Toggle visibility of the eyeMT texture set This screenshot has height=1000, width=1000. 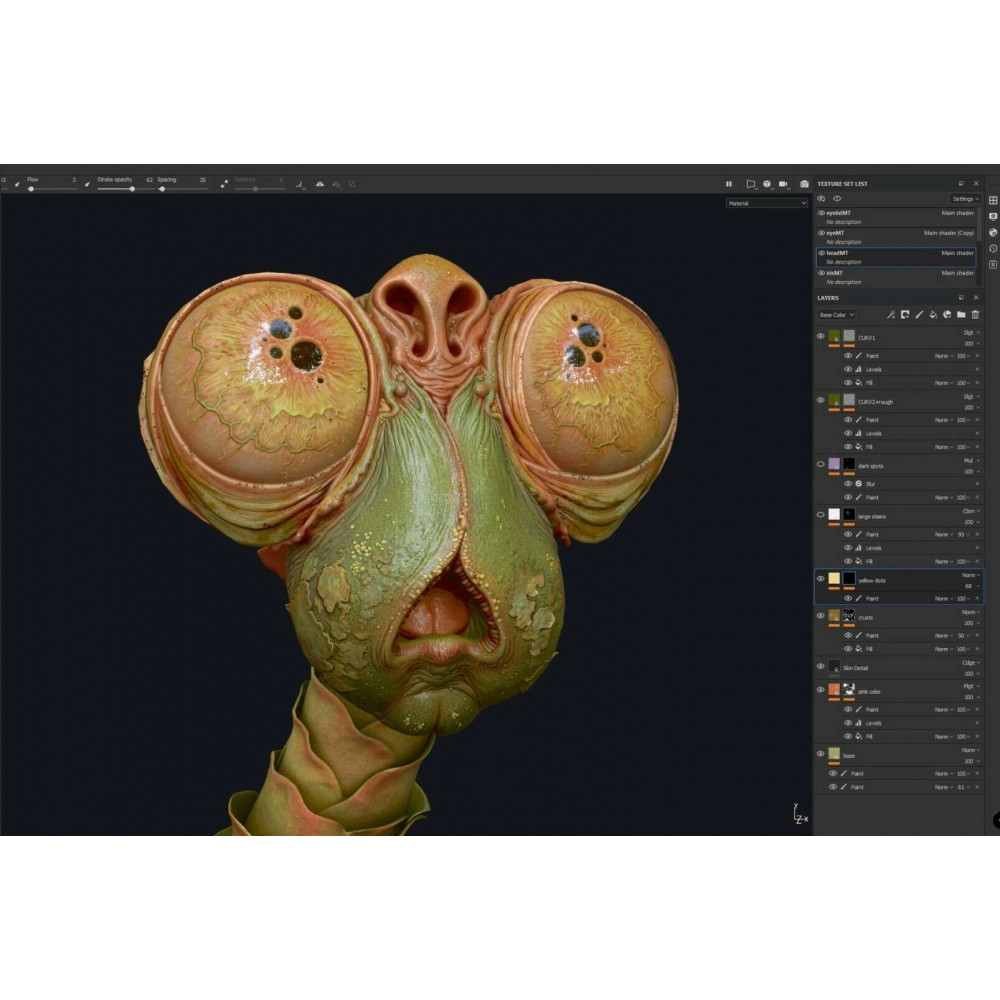click(x=822, y=233)
